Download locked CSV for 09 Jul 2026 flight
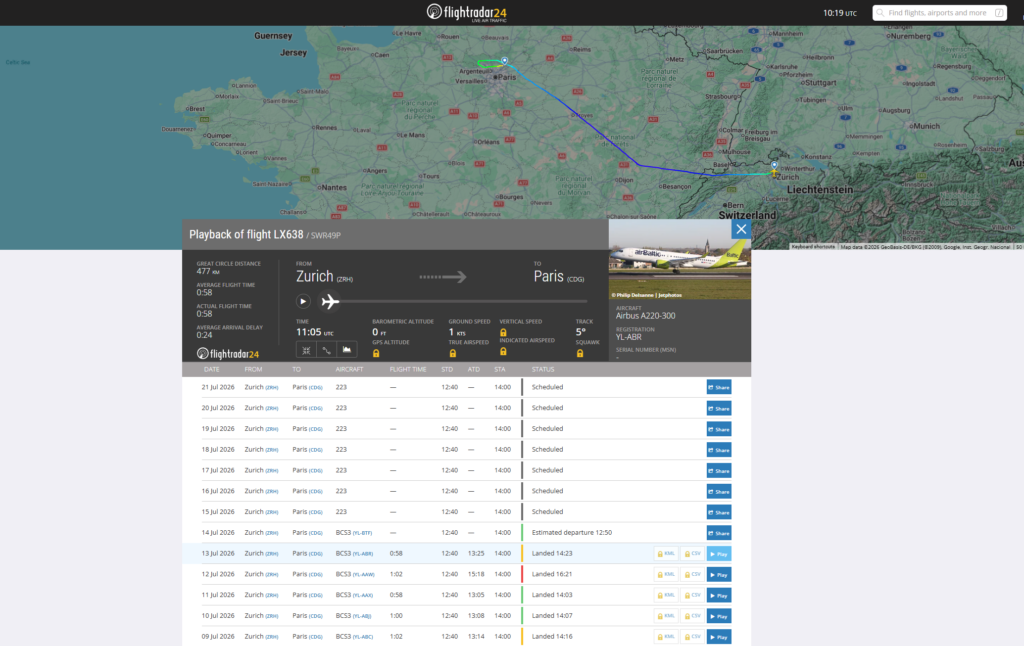Viewport: 1024px width, 646px height. coord(692,637)
